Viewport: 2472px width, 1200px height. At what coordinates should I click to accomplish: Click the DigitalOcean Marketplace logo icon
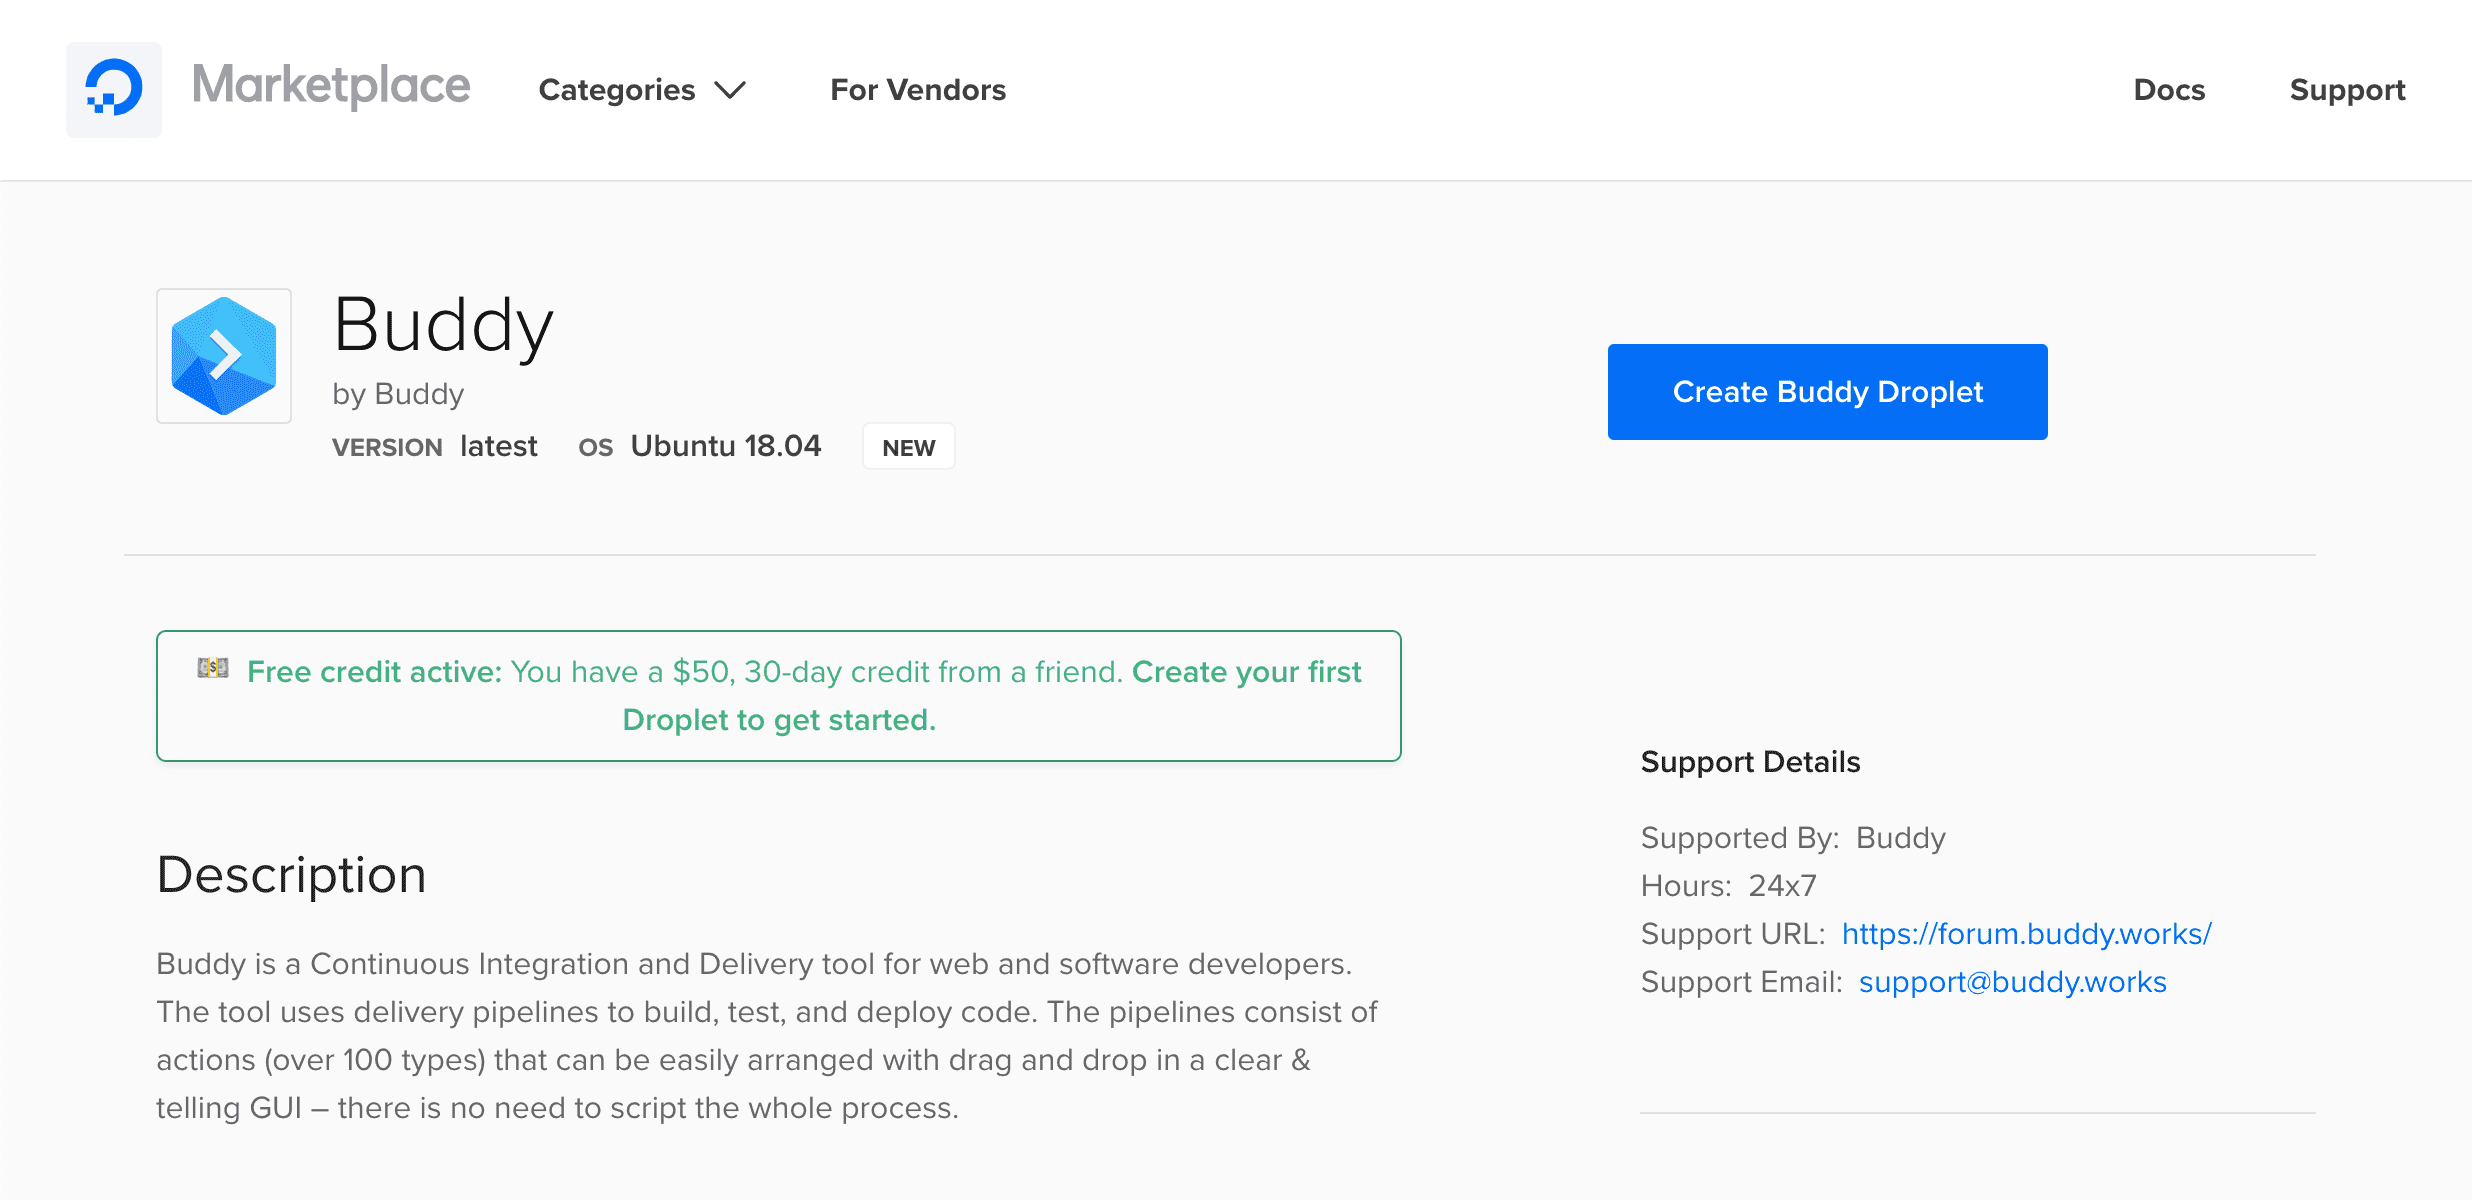click(x=112, y=90)
